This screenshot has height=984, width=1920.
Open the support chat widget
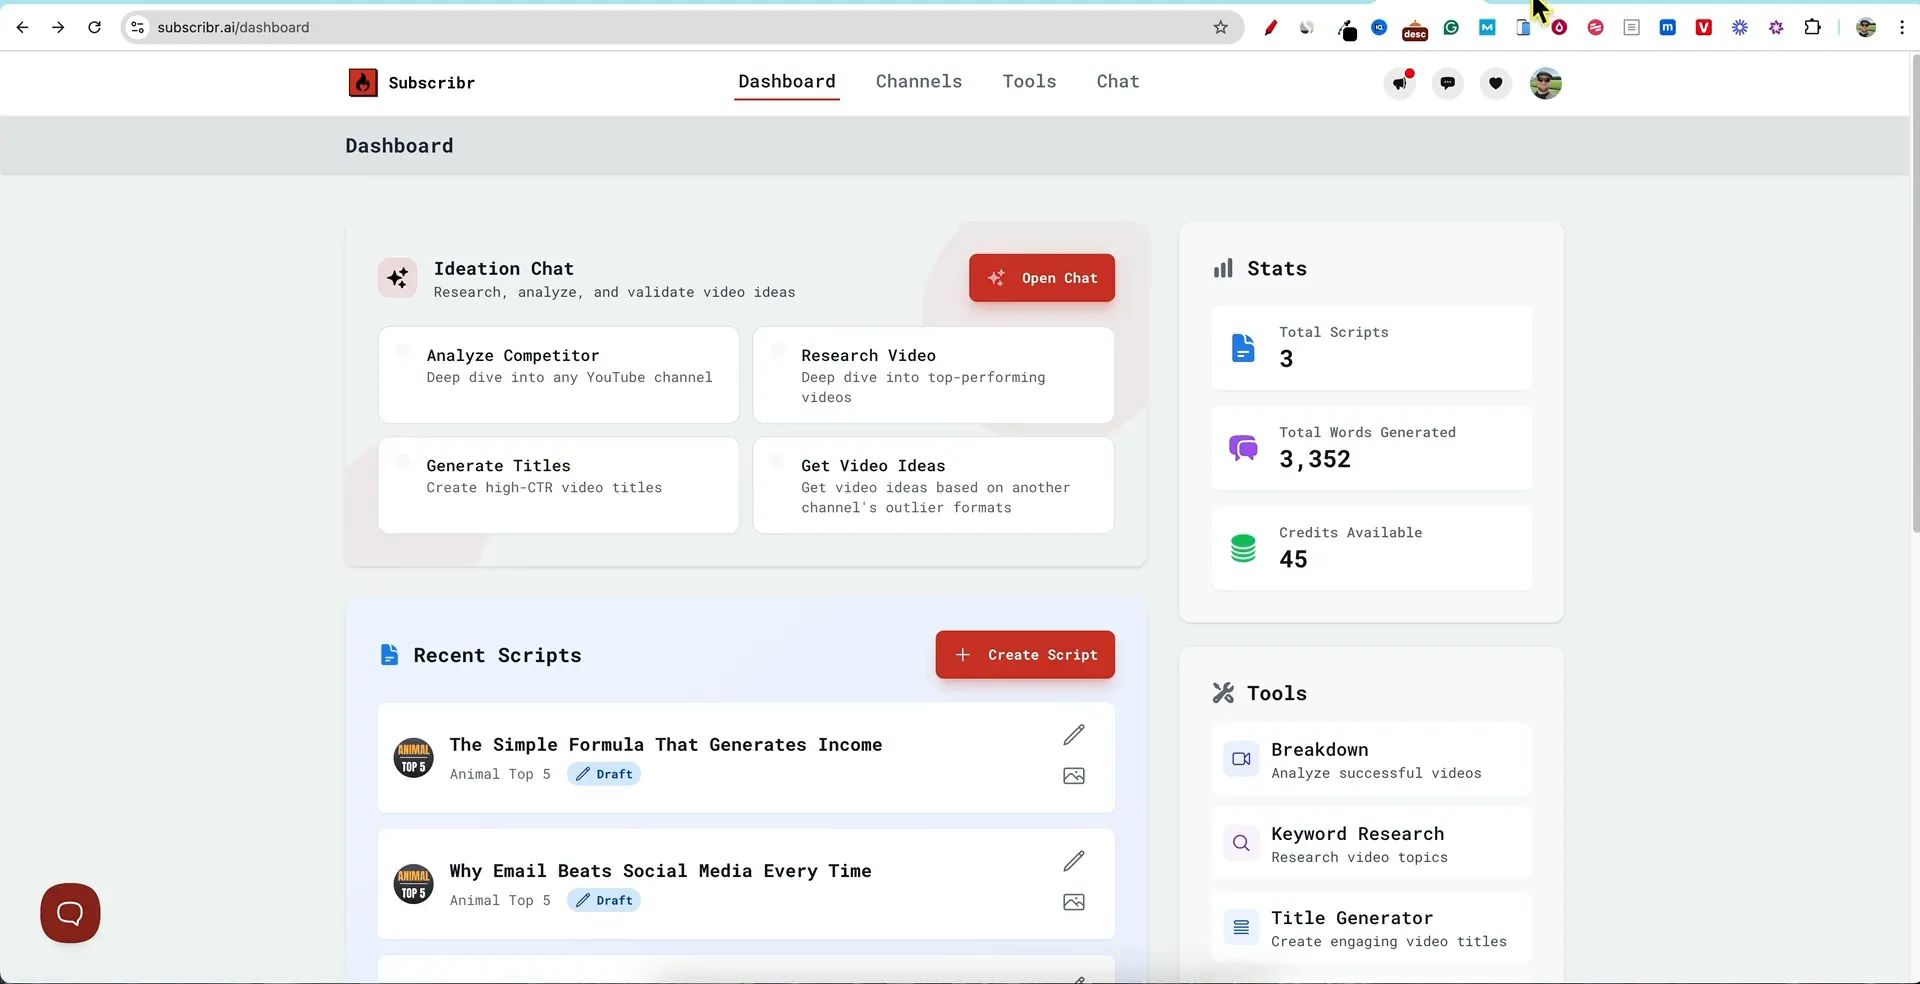click(x=70, y=913)
